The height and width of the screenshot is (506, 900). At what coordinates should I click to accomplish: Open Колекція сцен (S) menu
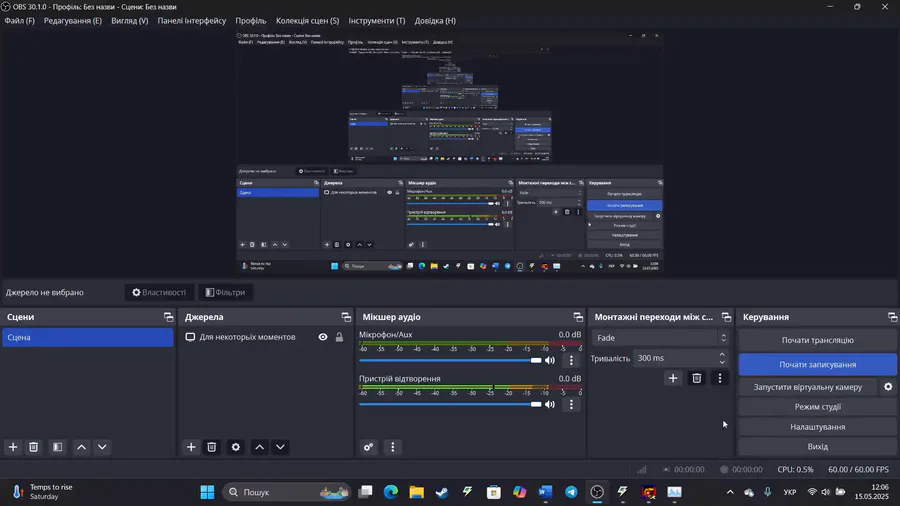308,21
